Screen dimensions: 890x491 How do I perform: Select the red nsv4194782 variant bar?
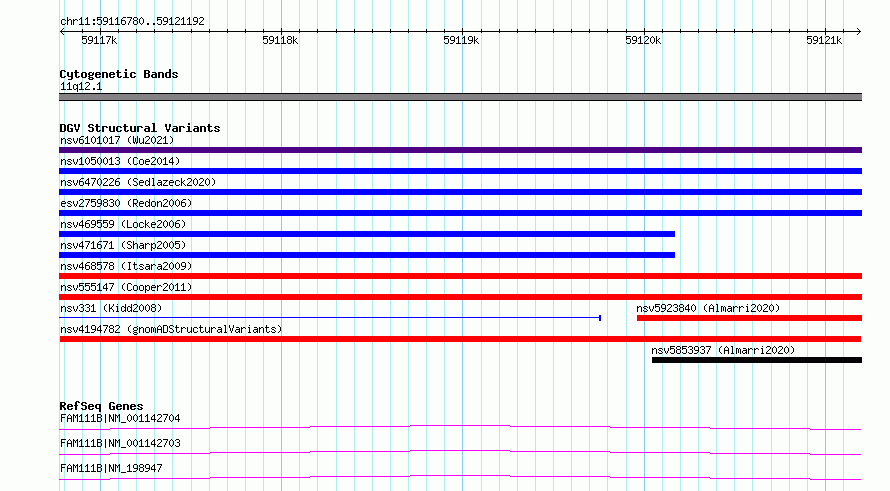click(460, 339)
